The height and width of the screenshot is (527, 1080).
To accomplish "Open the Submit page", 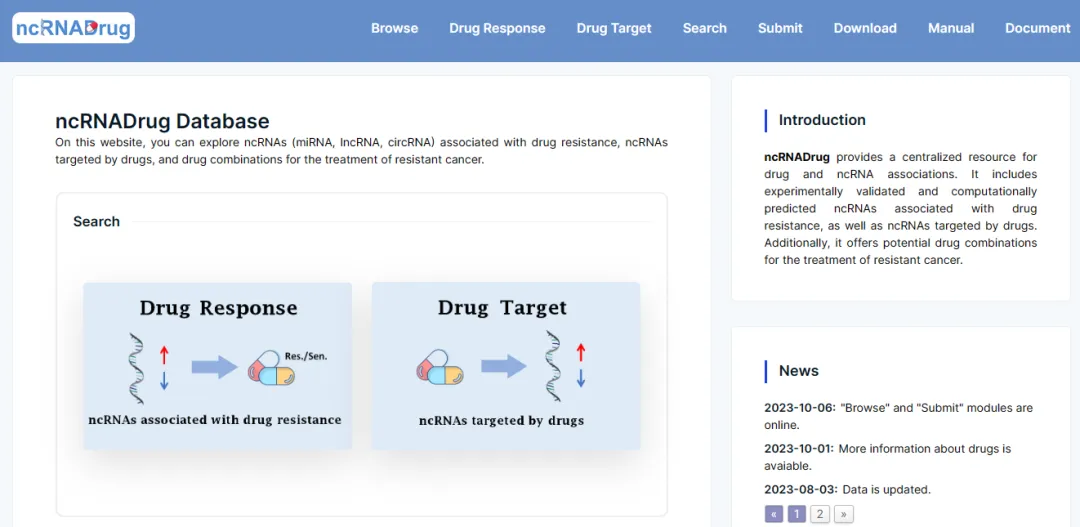I will click(780, 28).
